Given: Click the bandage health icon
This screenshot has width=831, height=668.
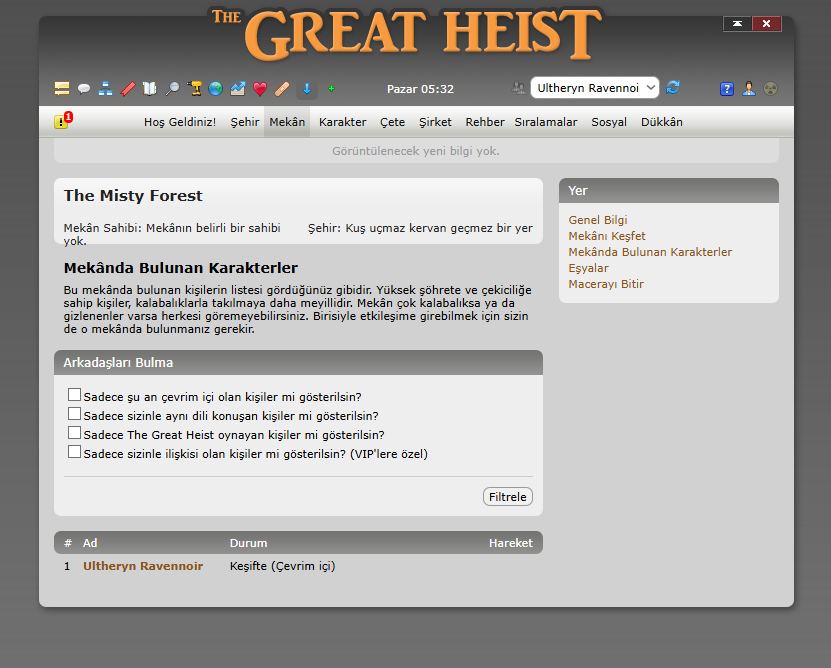Looking at the screenshot, I should (x=282, y=89).
